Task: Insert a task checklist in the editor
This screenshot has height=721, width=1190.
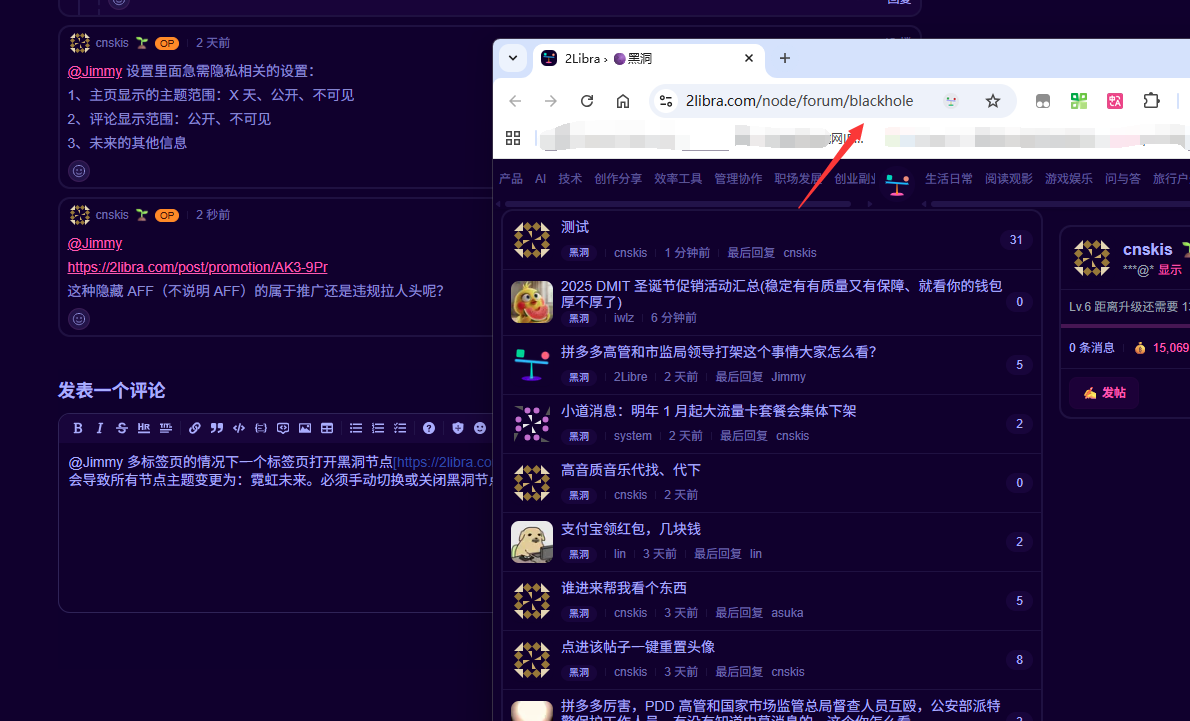Action: (x=400, y=428)
